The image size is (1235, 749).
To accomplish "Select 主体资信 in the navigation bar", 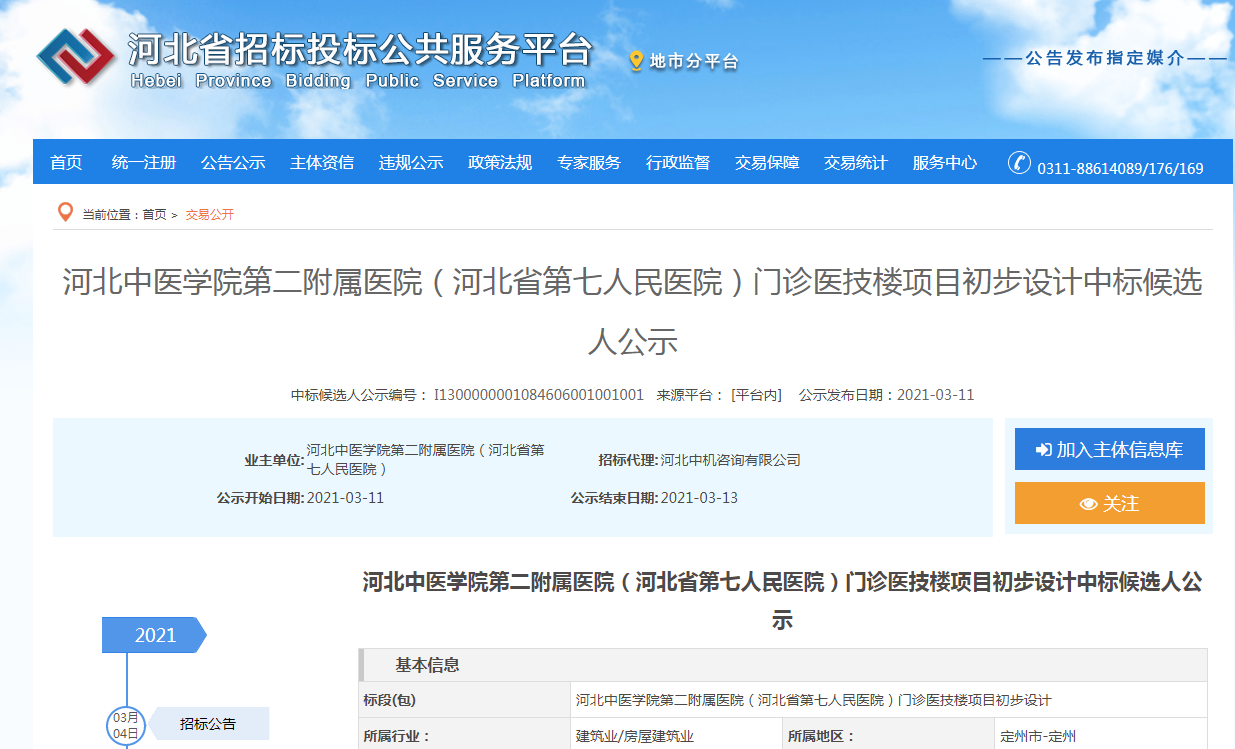I will [321, 163].
